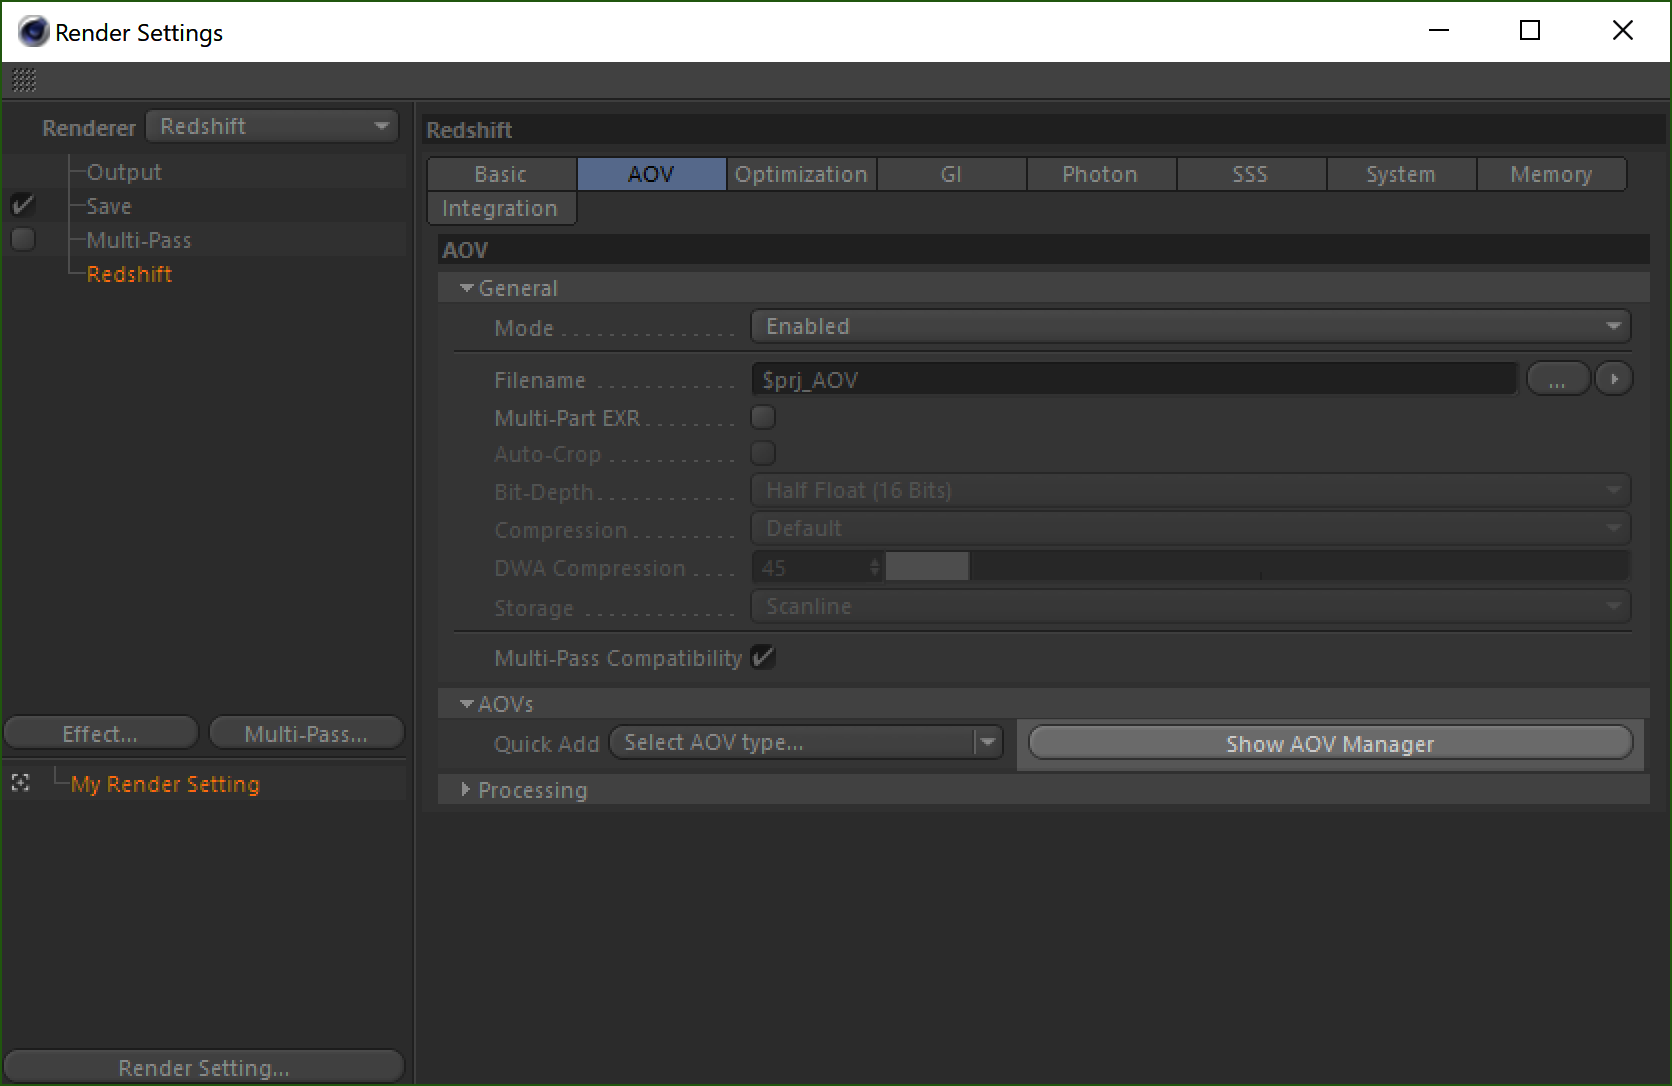
Task: Click the Render Setting... button
Action: pyautogui.click(x=204, y=1067)
